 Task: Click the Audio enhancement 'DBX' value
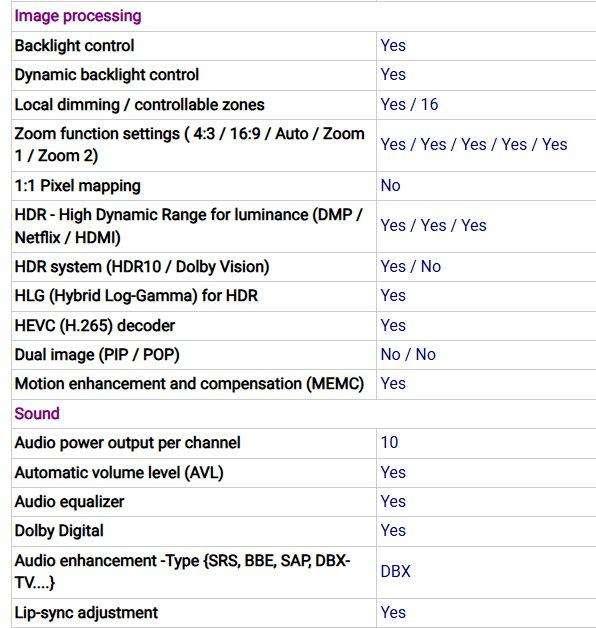395,572
